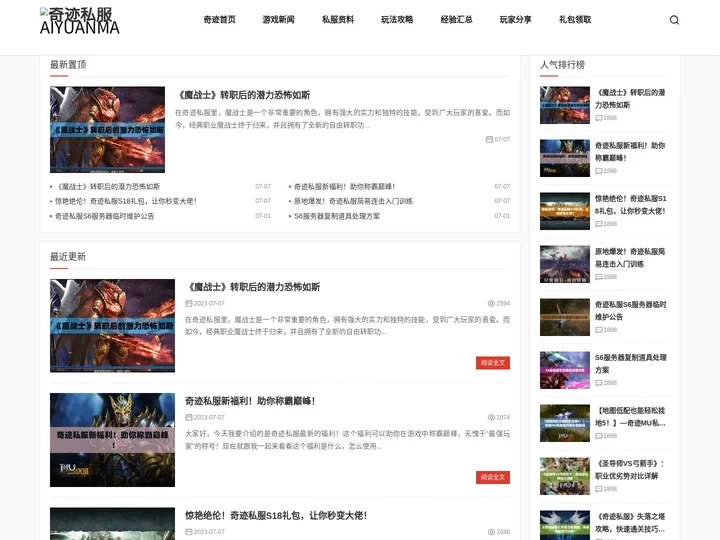Open sidebar thumbnail for 奇迹私服新福利
The width and height of the screenshot is (720, 540).
[x=565, y=158]
